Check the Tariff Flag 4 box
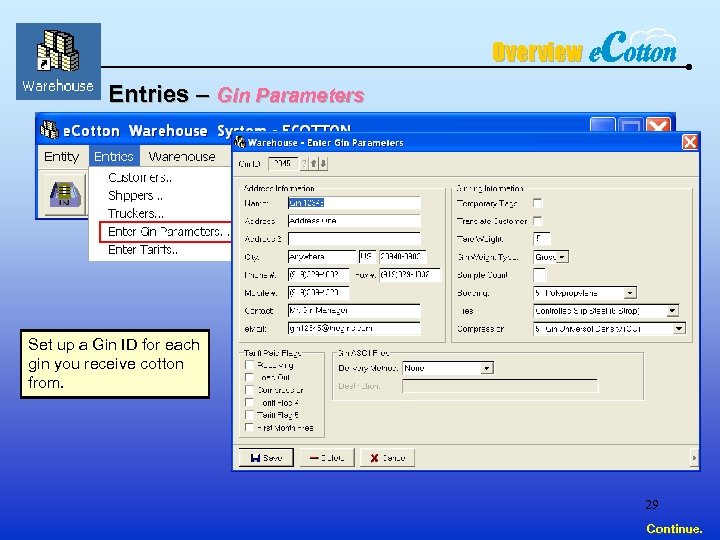Image resolution: width=720 pixels, height=540 pixels. click(249, 402)
